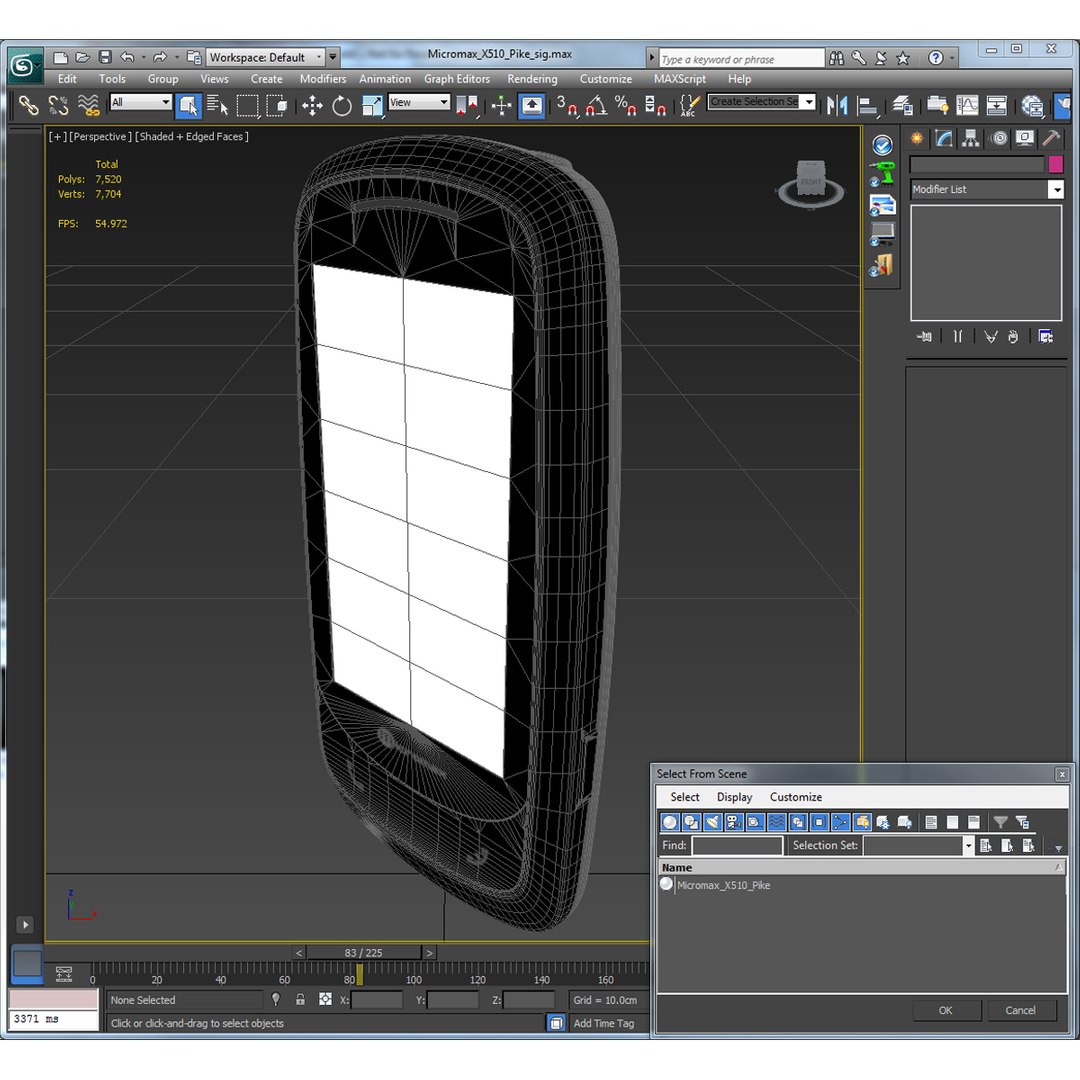Open the Display command panel tab
The width and height of the screenshot is (1080, 1080).
1025,138
